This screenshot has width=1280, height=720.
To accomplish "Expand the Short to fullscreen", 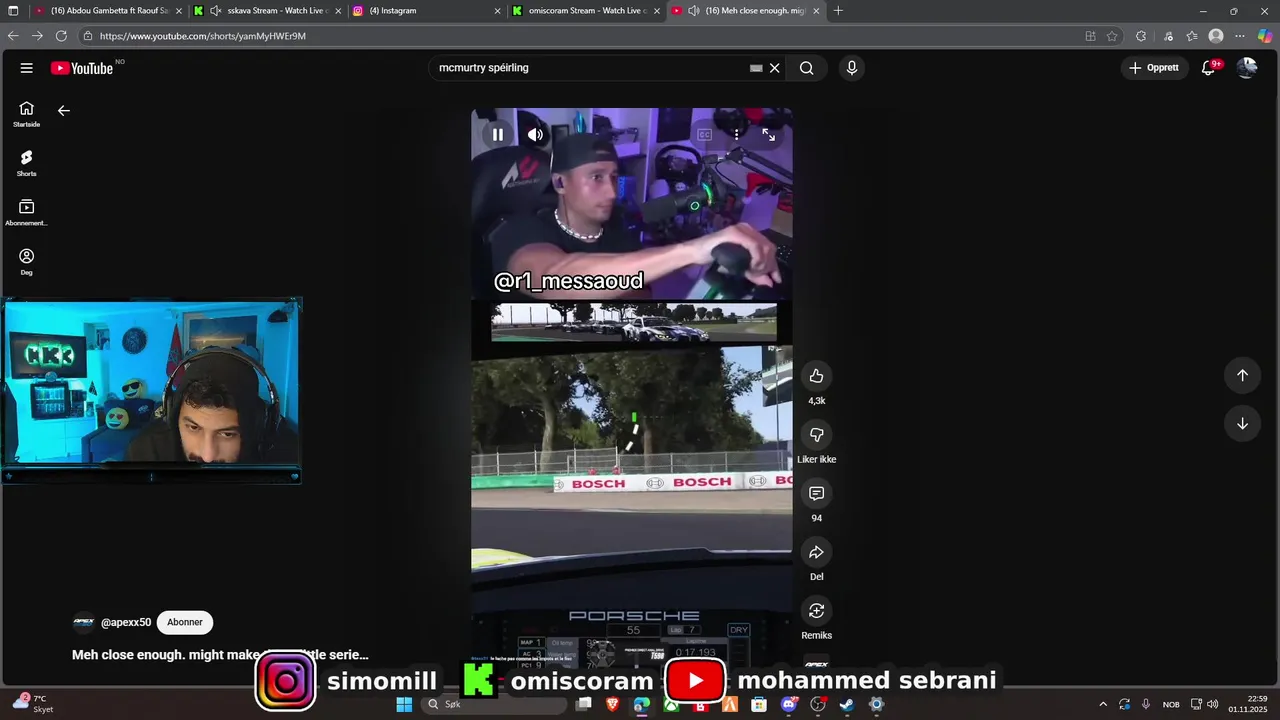I will pos(769,134).
